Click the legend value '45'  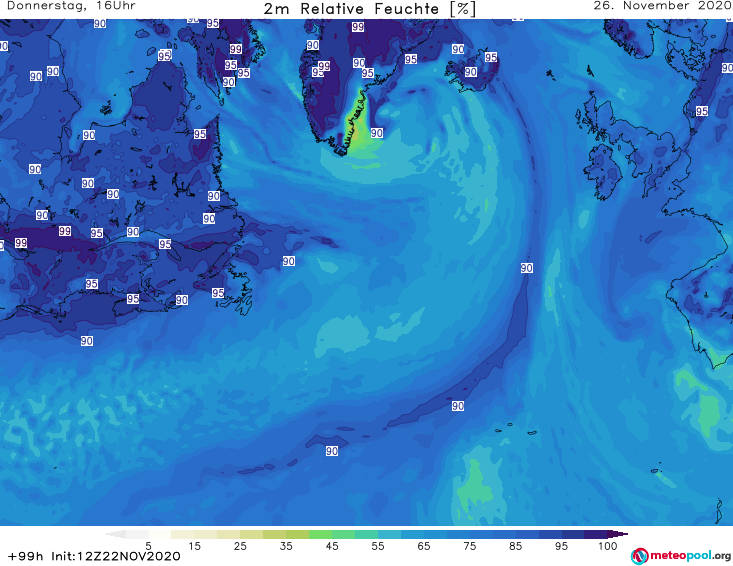(331, 545)
